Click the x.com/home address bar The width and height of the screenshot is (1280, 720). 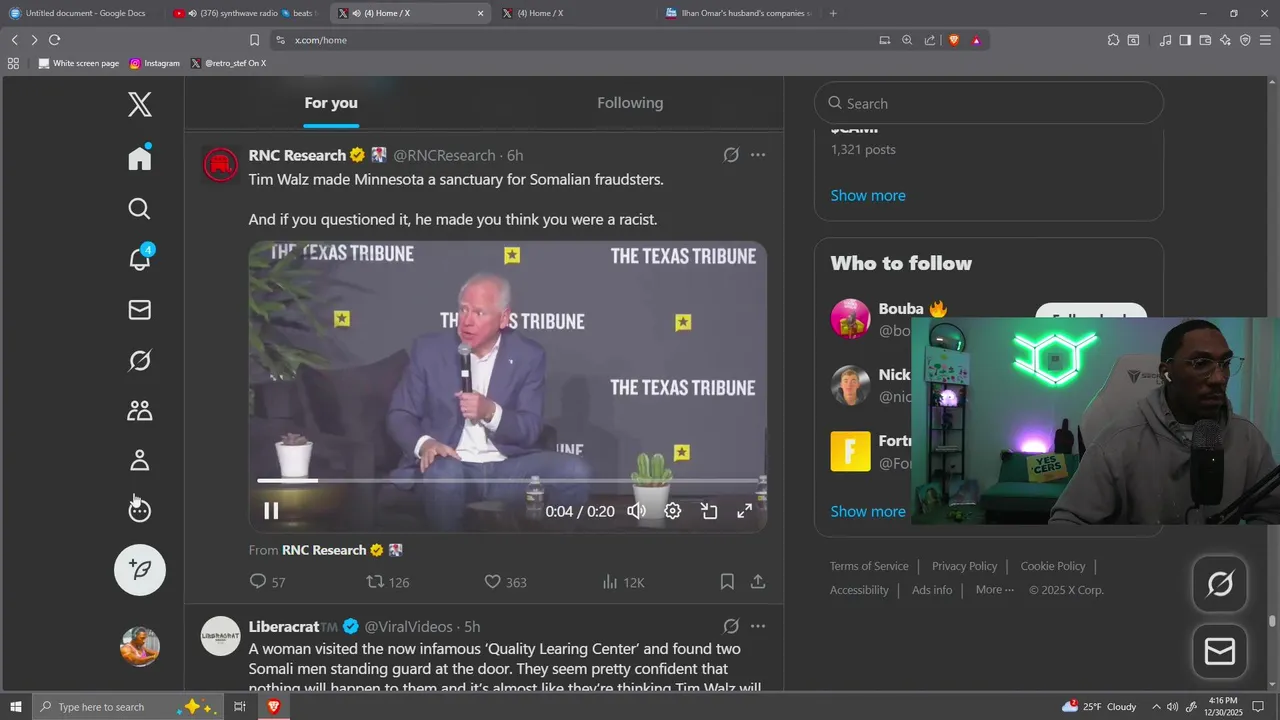(x=570, y=40)
